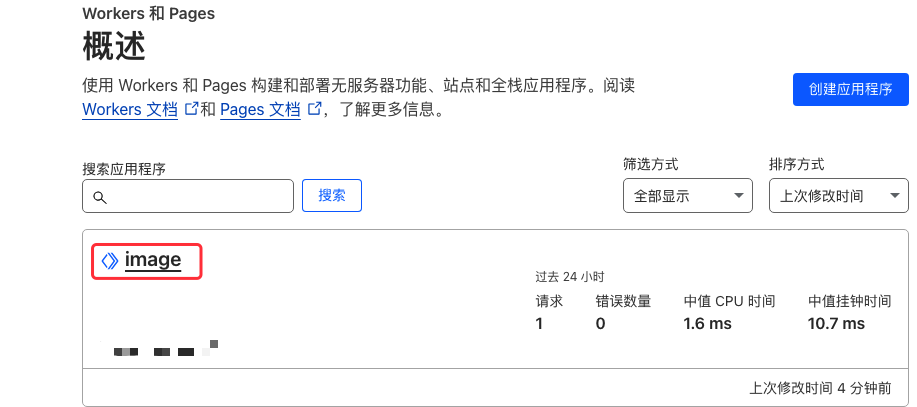Click the 上次修改时间 4 分钟前 footer text
This screenshot has height=407, width=917.
[x=820, y=388]
